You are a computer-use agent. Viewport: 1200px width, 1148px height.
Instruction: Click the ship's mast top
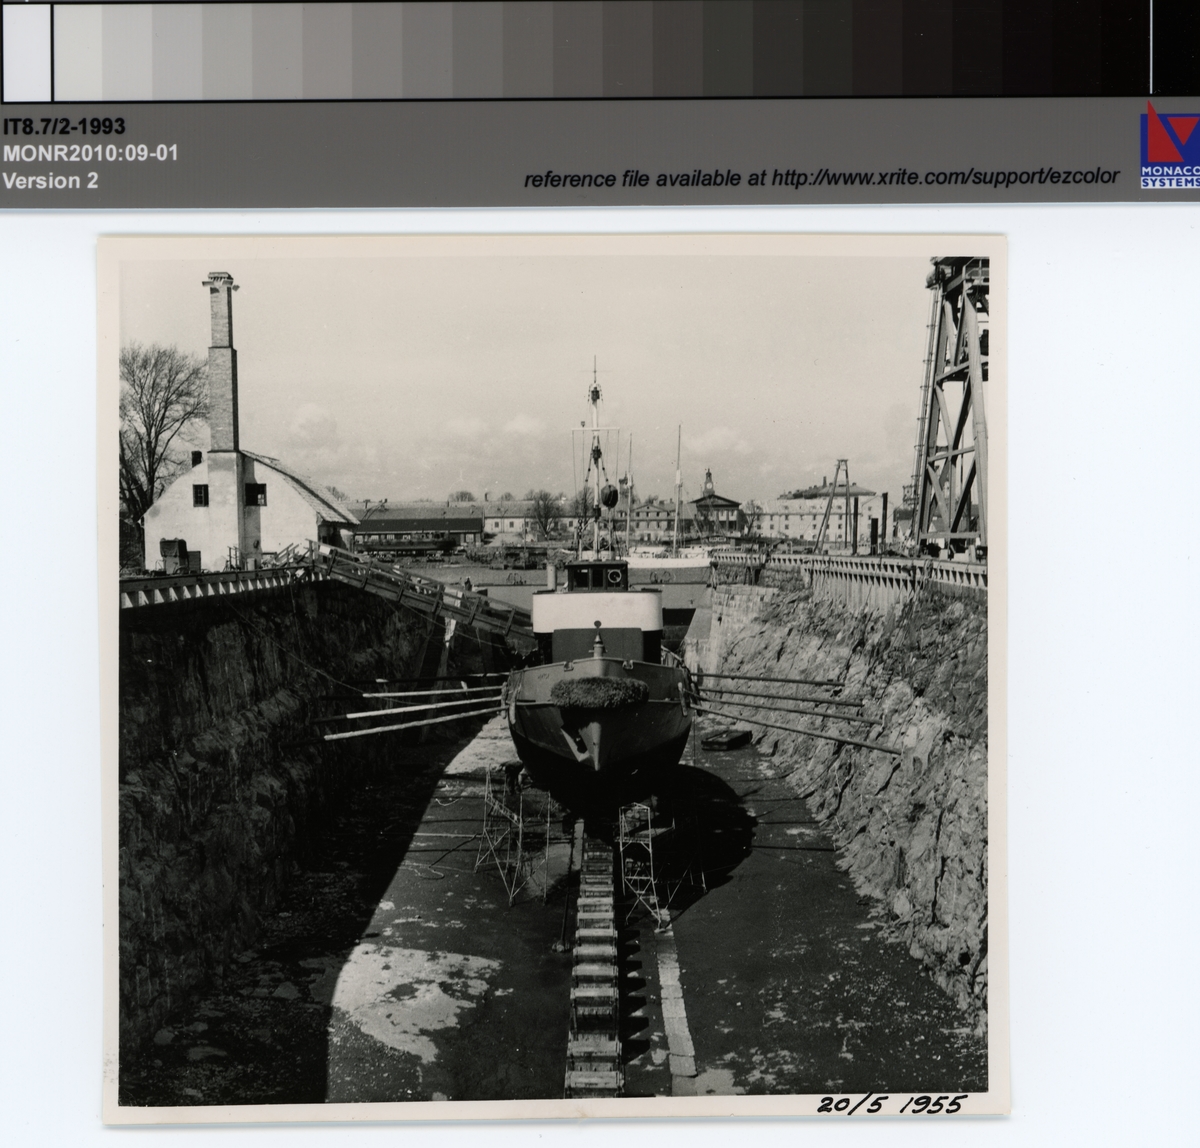coord(595,375)
